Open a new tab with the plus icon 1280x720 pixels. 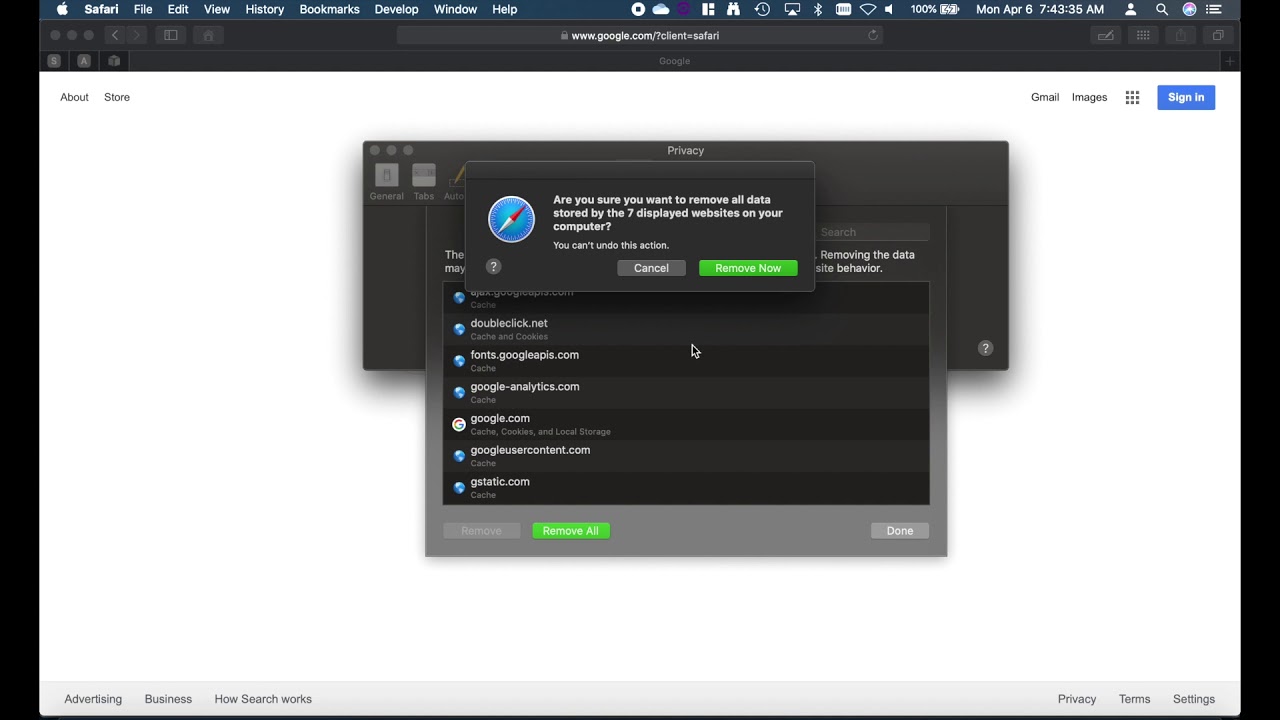(1230, 61)
